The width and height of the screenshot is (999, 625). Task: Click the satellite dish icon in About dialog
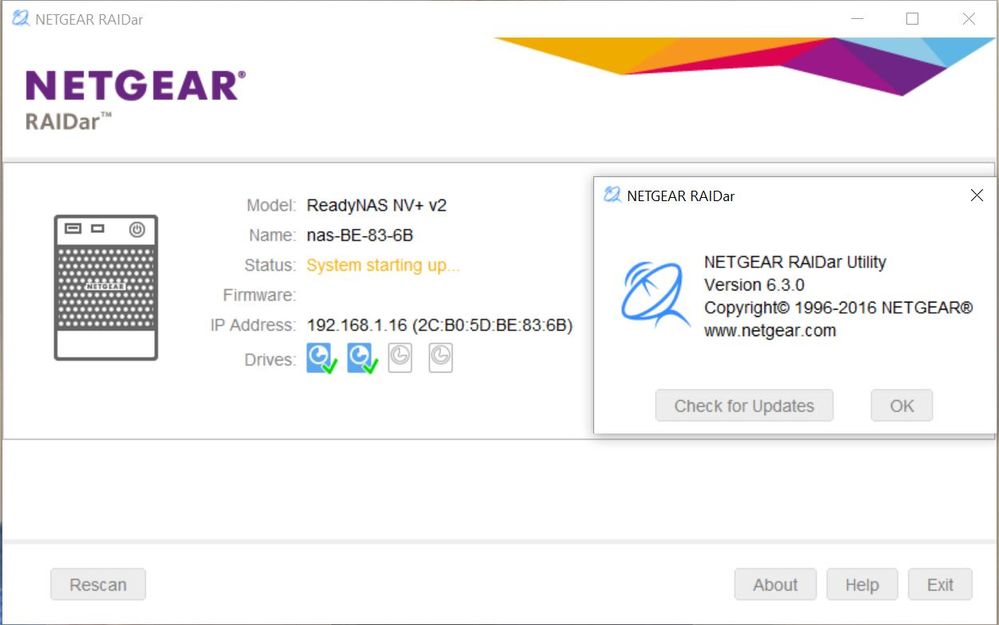[654, 294]
